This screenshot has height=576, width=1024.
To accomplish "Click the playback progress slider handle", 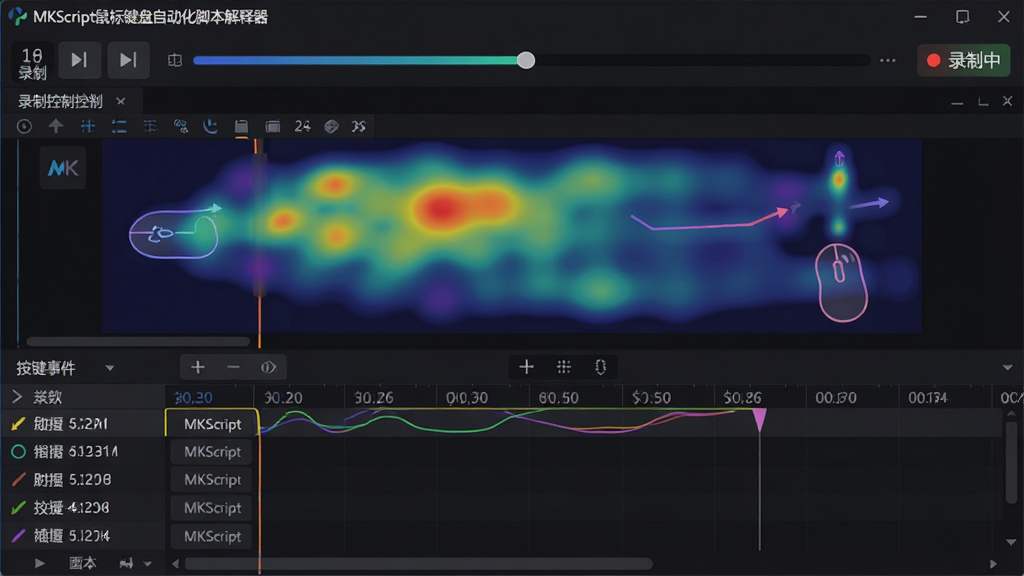I will tap(526, 61).
